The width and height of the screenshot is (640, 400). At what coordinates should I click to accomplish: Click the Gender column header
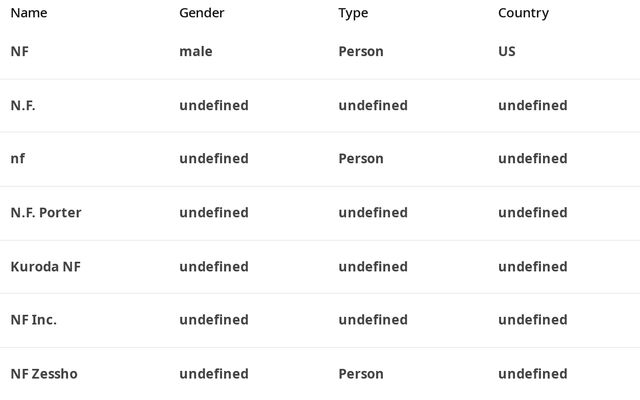201,13
